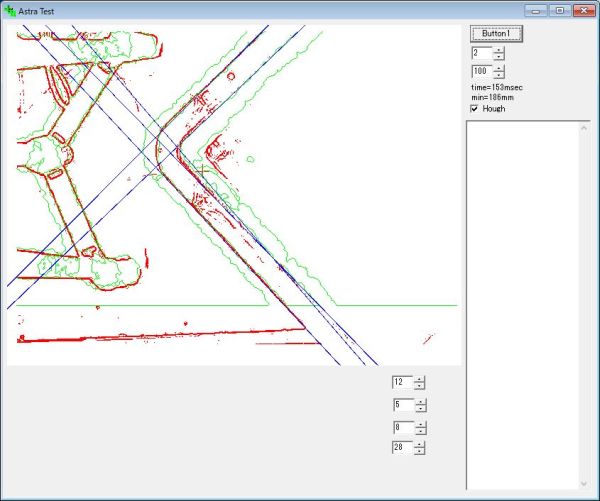This screenshot has height=501, width=600.
Task: Click the input field showing 5
Action: click(404, 405)
